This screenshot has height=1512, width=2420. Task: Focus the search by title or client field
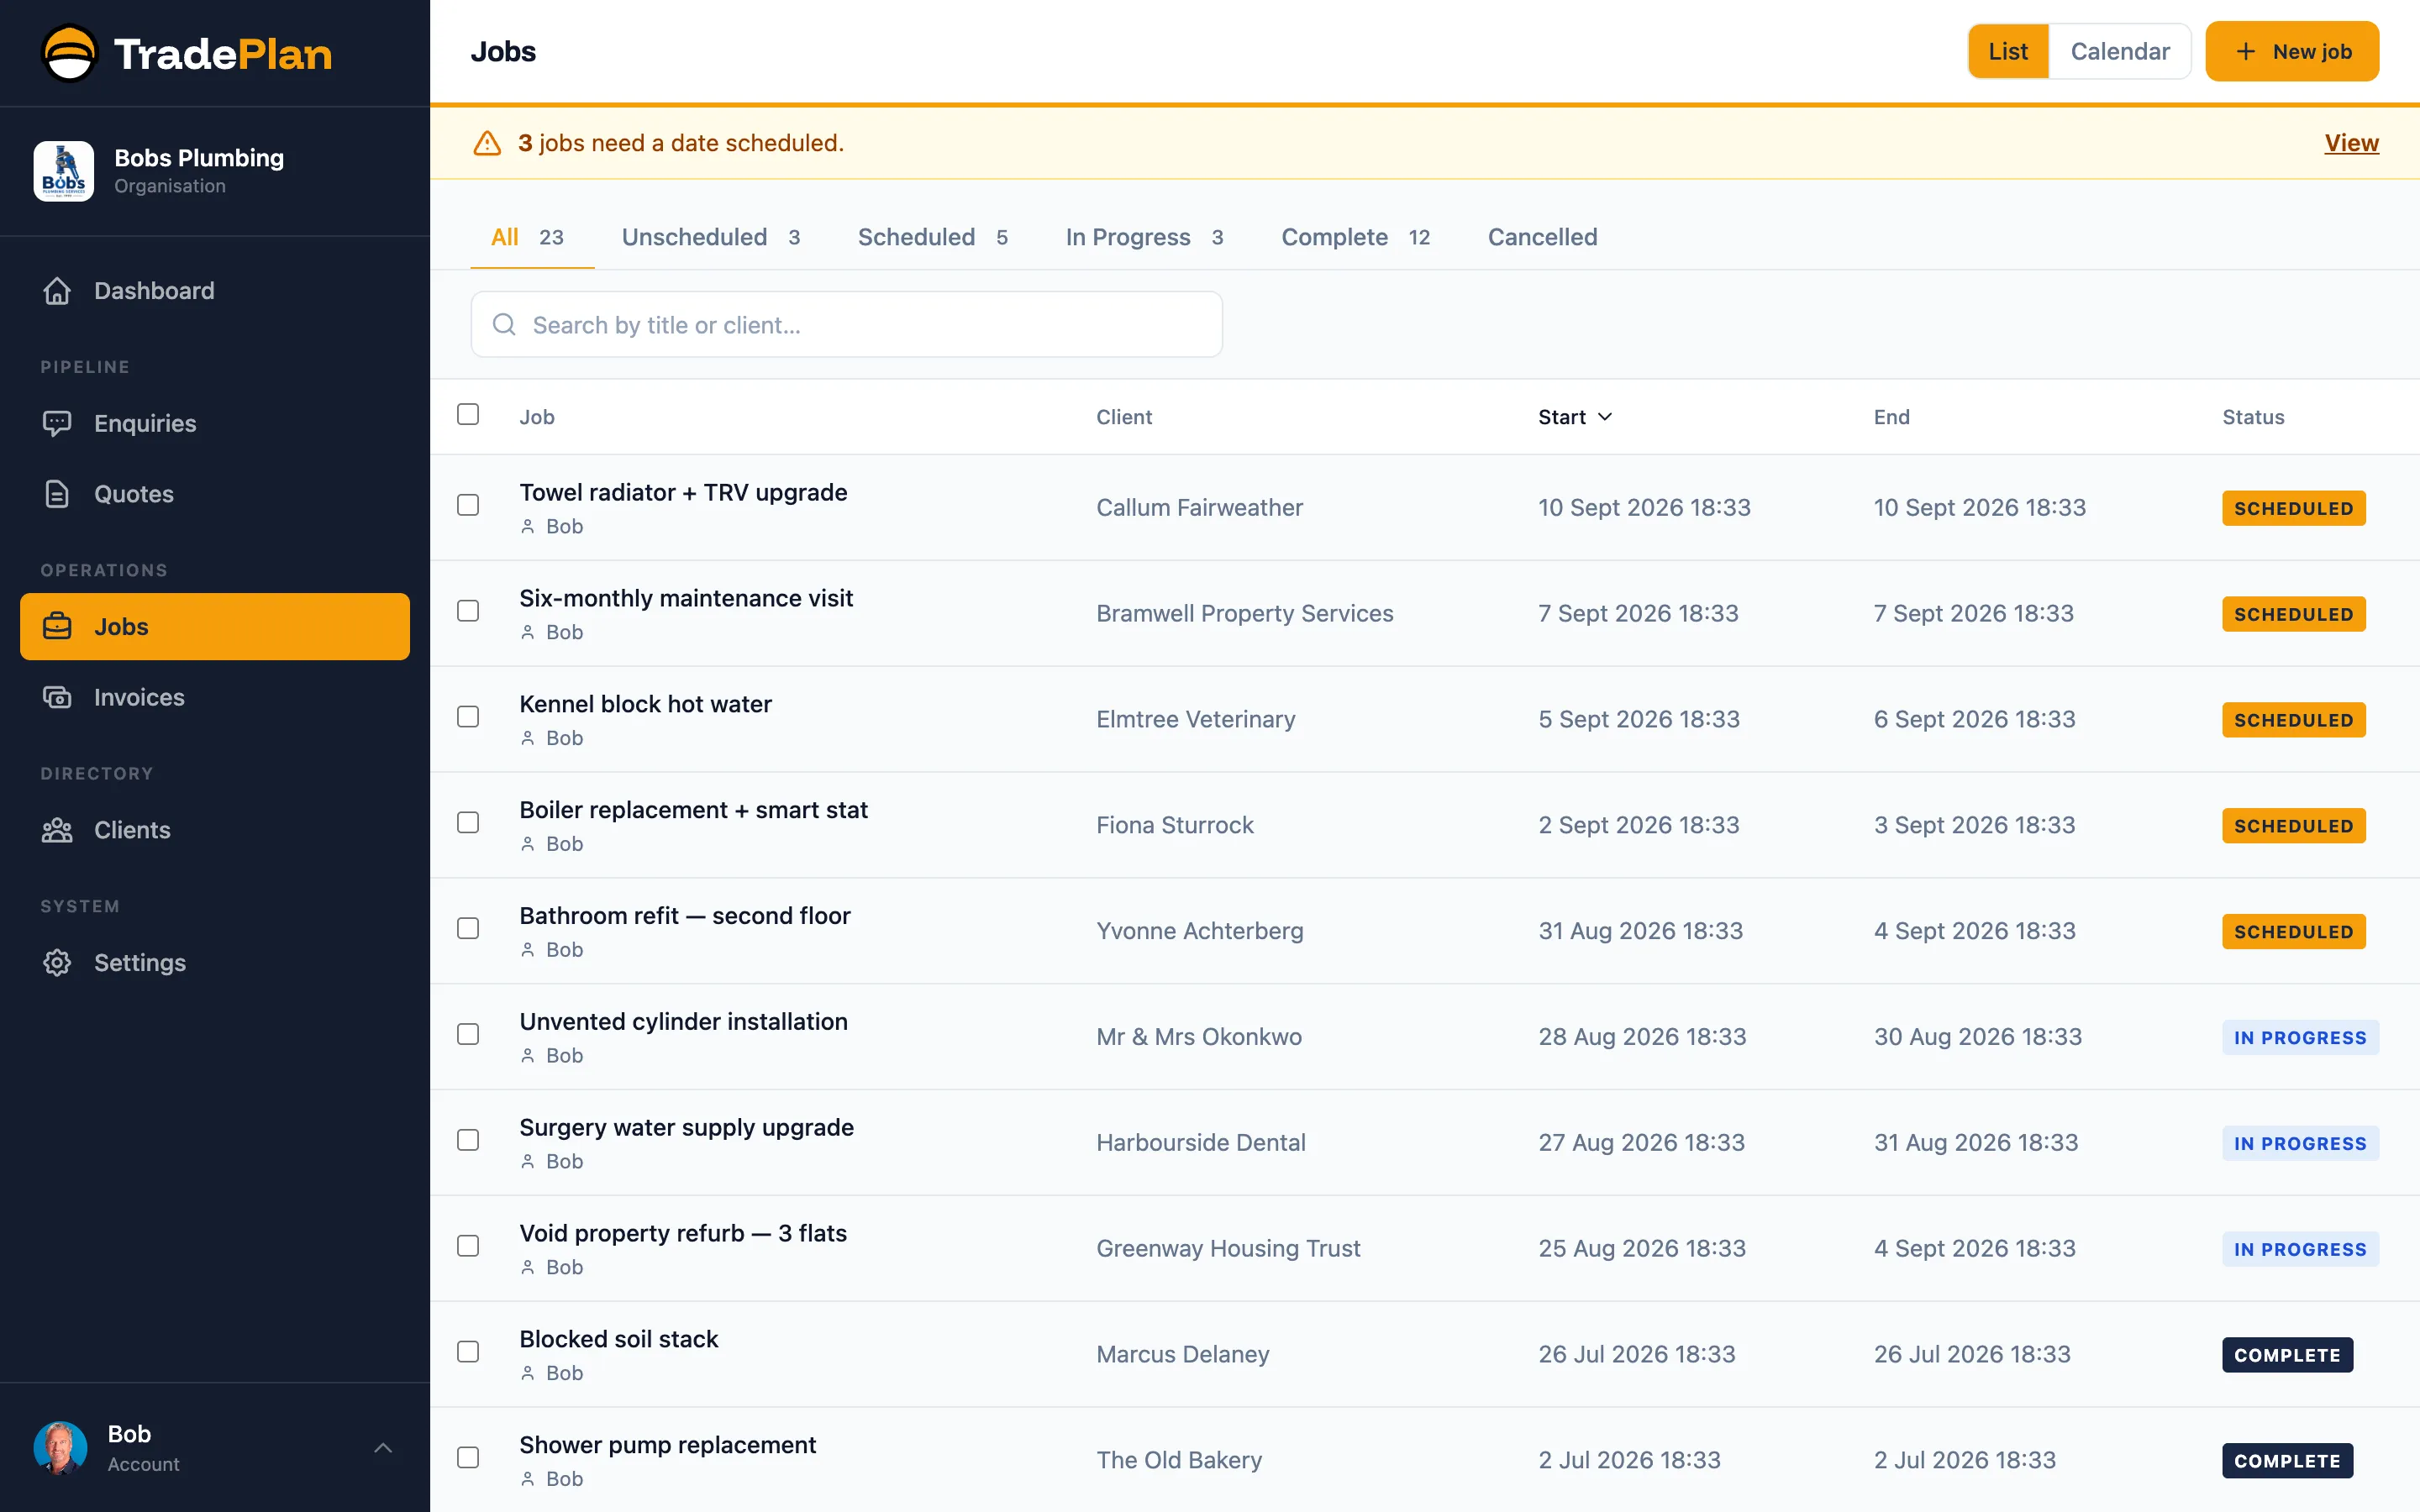(x=846, y=325)
